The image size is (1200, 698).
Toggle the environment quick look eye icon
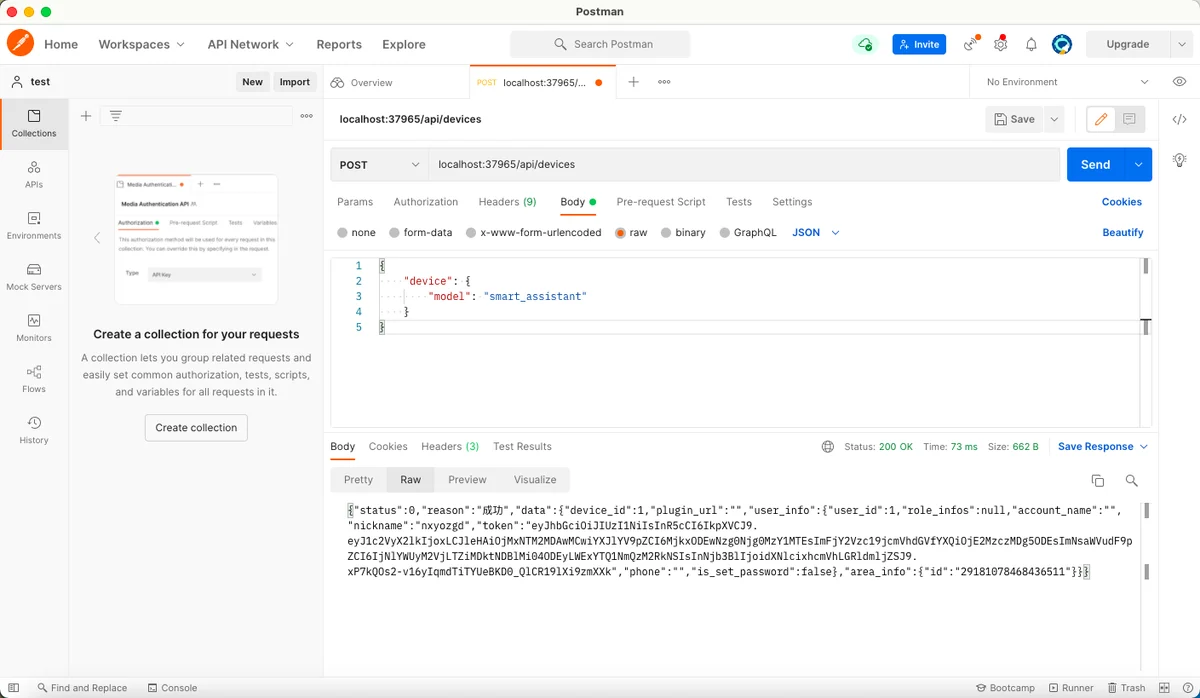pos(1179,82)
